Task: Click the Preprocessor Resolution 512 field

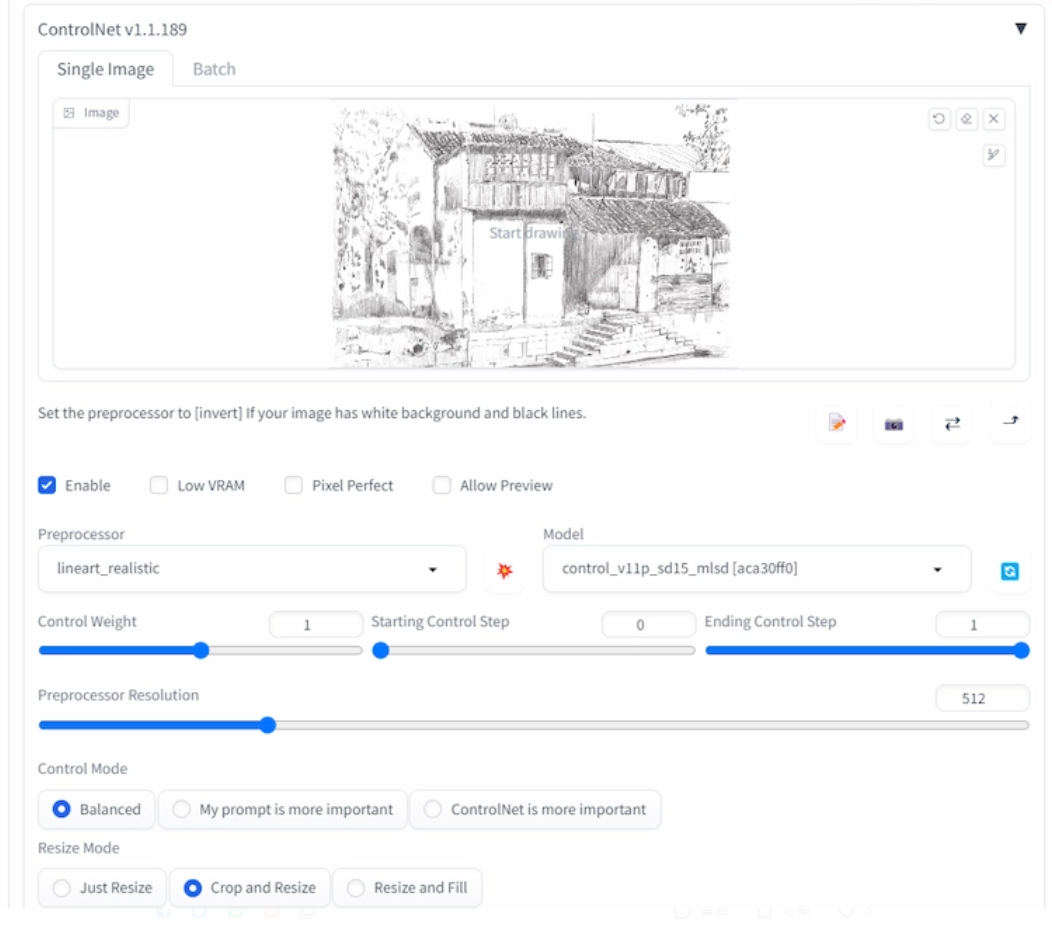Action: (x=982, y=698)
